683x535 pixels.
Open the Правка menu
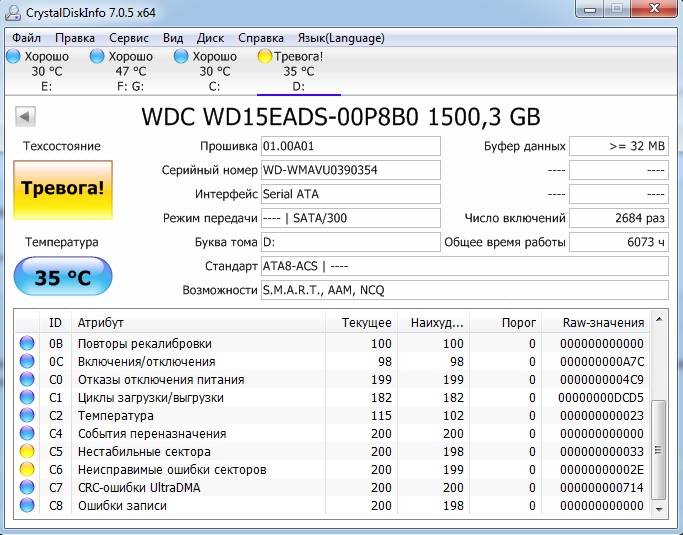point(74,38)
